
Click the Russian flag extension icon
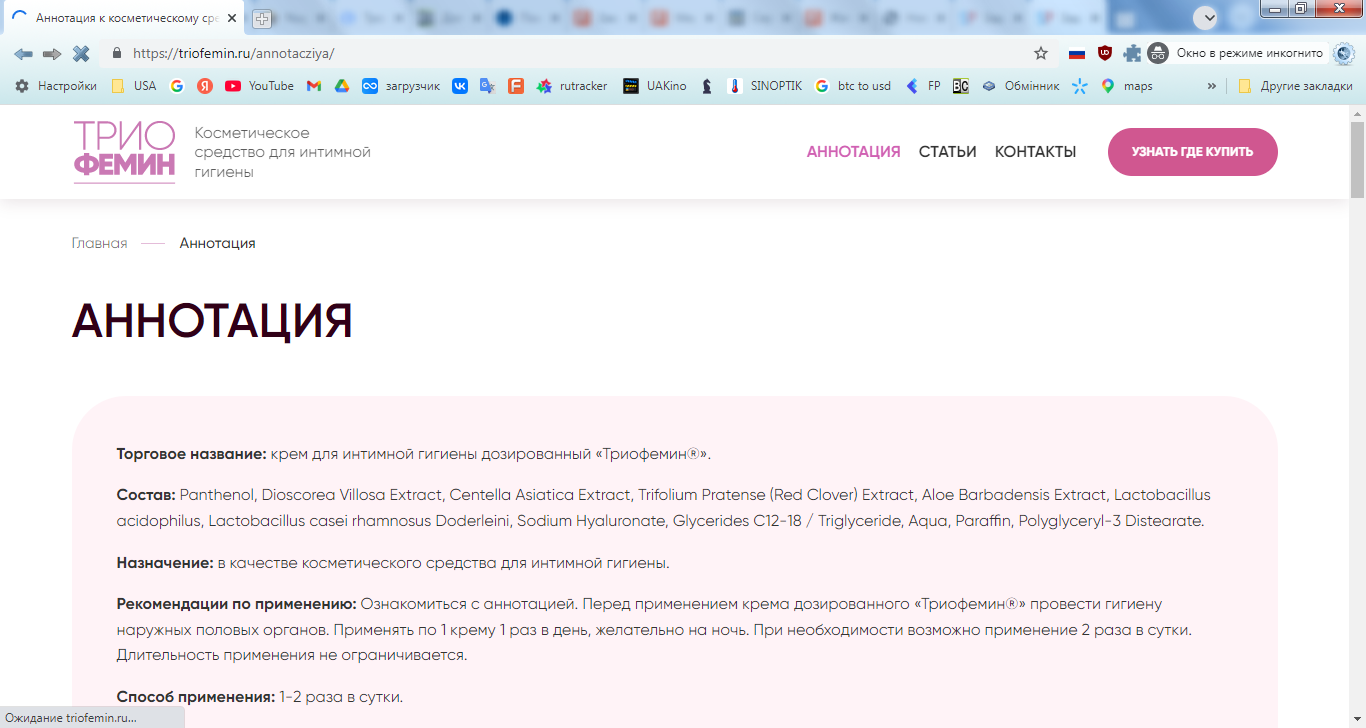point(1077,54)
